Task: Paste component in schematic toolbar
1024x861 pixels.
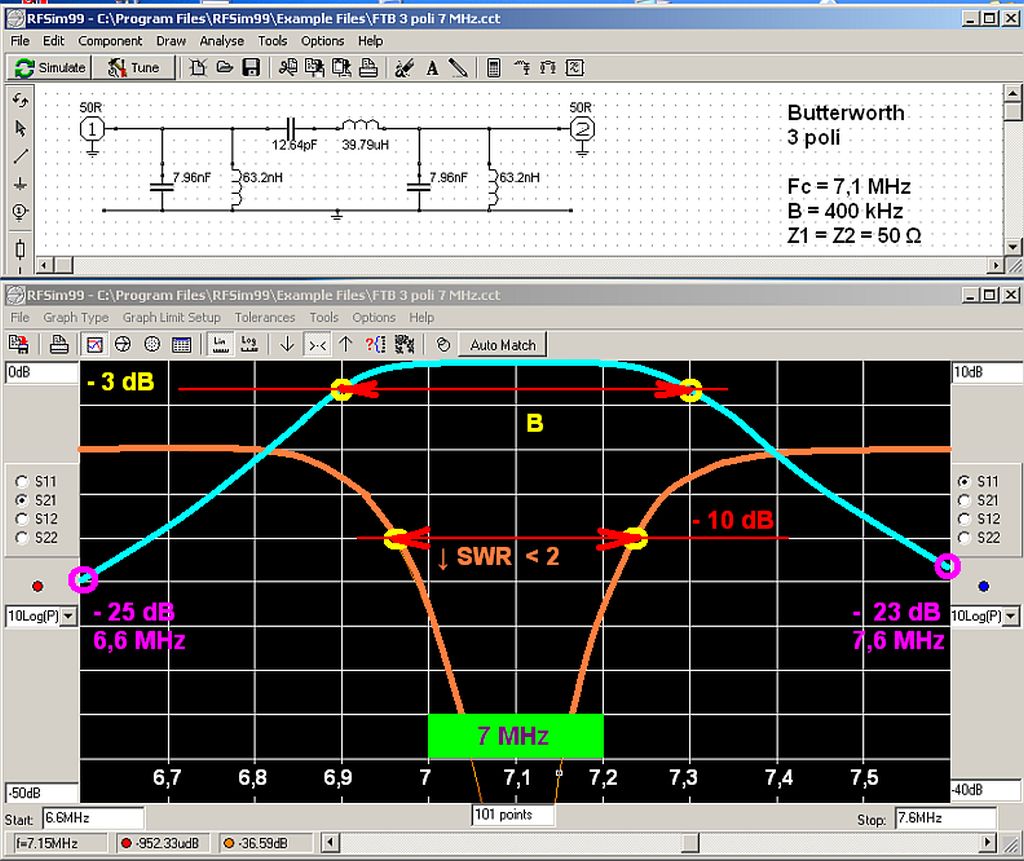Action: coord(341,67)
